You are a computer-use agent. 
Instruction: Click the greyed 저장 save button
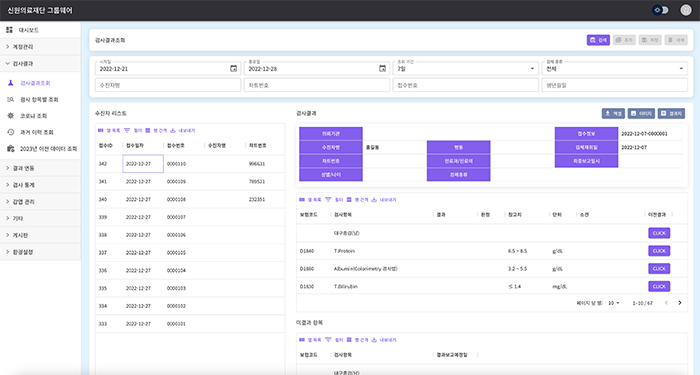tap(650, 40)
